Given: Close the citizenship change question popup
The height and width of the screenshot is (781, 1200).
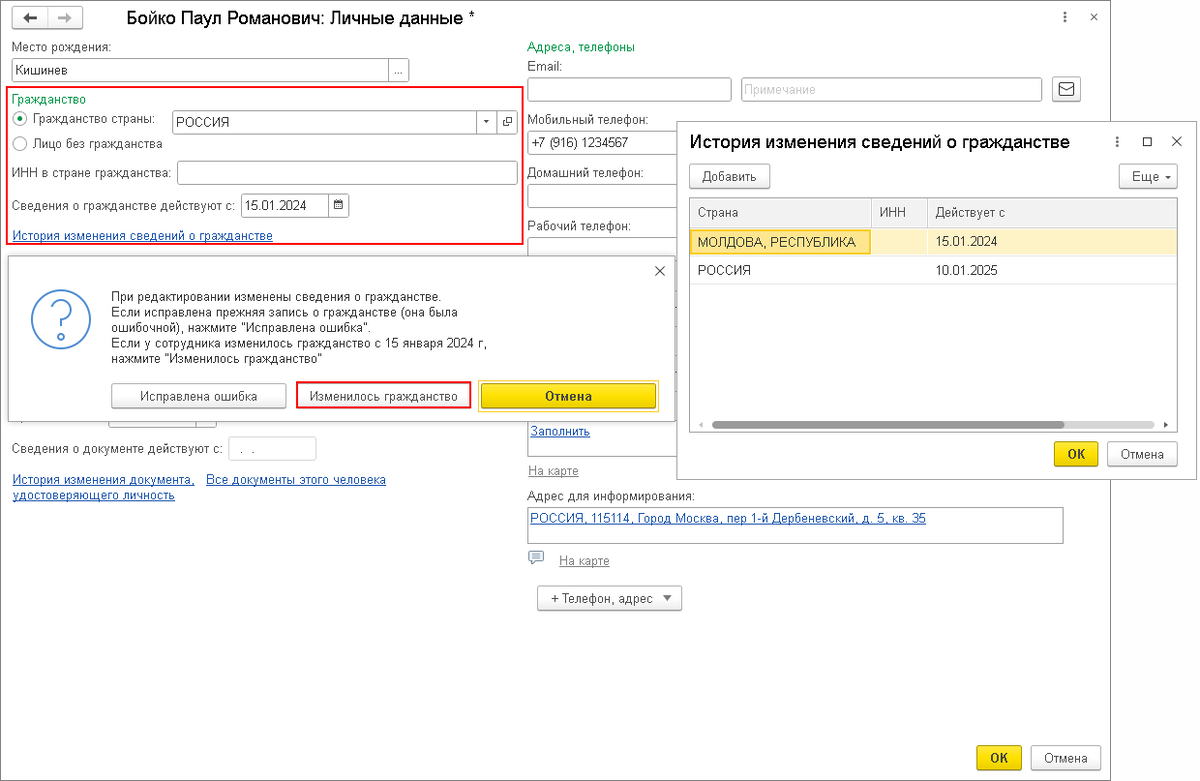Looking at the screenshot, I should coord(659,271).
